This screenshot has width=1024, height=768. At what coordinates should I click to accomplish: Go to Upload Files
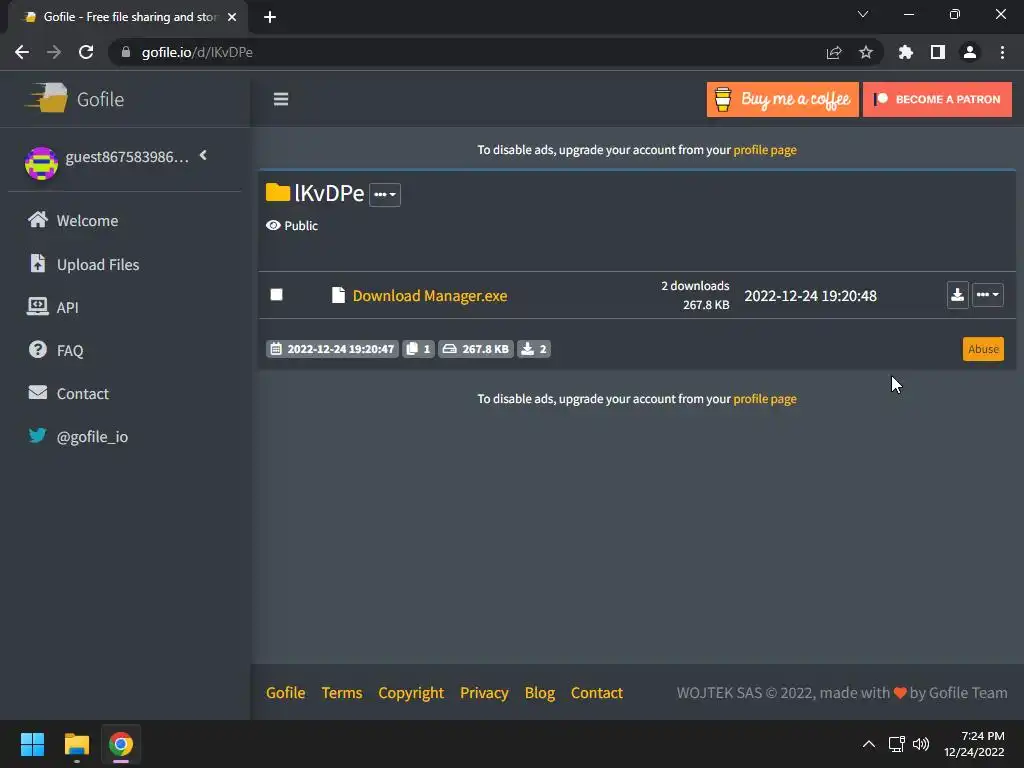tap(84, 264)
